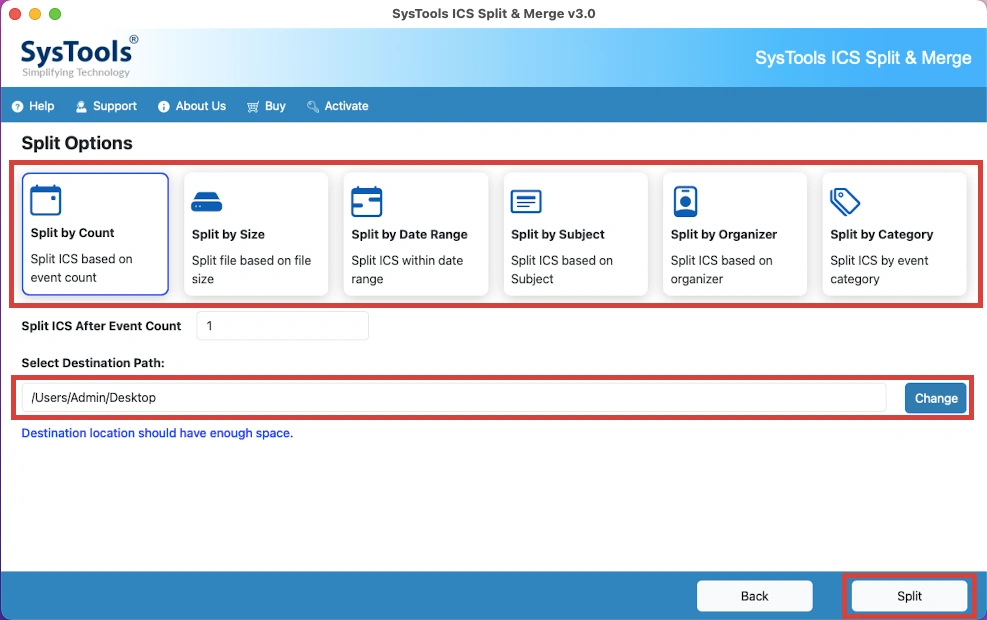987x620 pixels.
Task: Click the Split ICS After Event Count field
Action: coord(283,326)
